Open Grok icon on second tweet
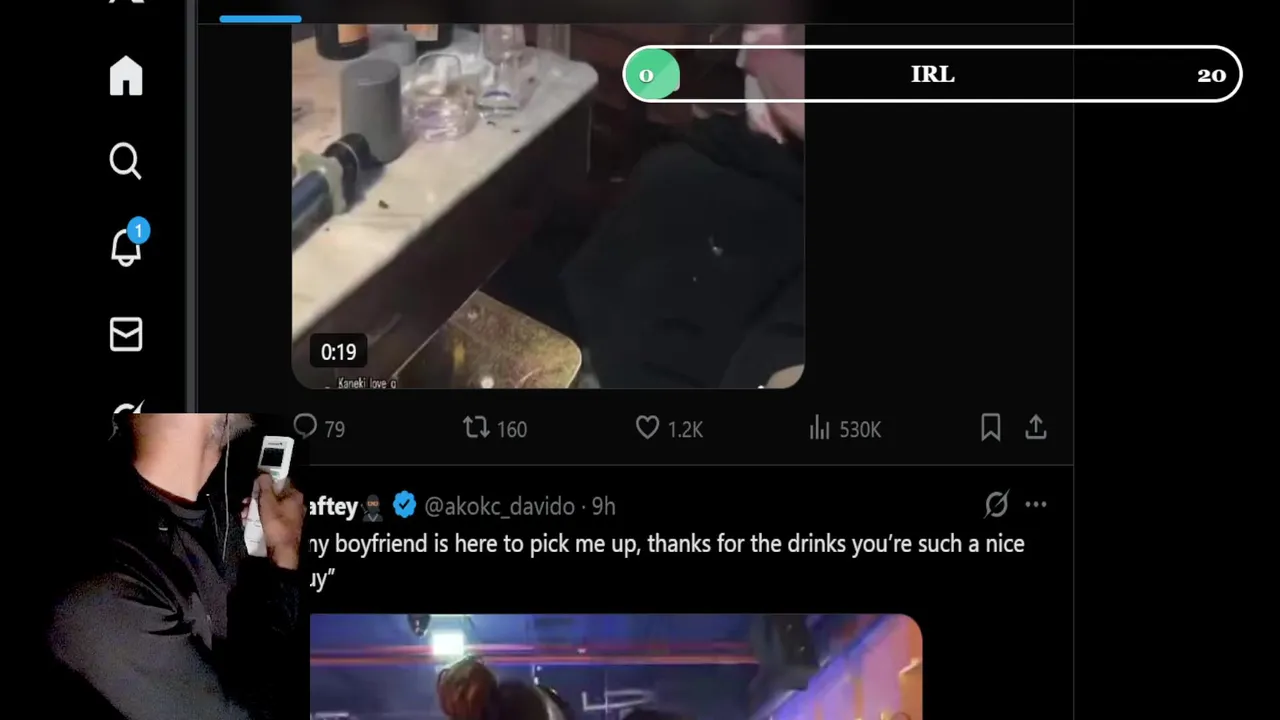This screenshot has height=720, width=1280. (x=996, y=505)
